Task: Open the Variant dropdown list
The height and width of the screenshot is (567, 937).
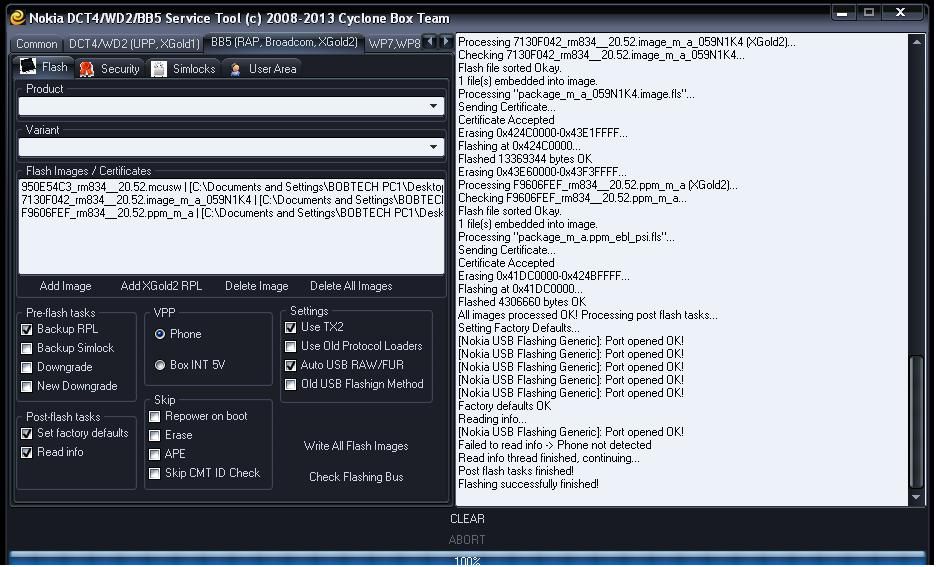Action: click(433, 147)
